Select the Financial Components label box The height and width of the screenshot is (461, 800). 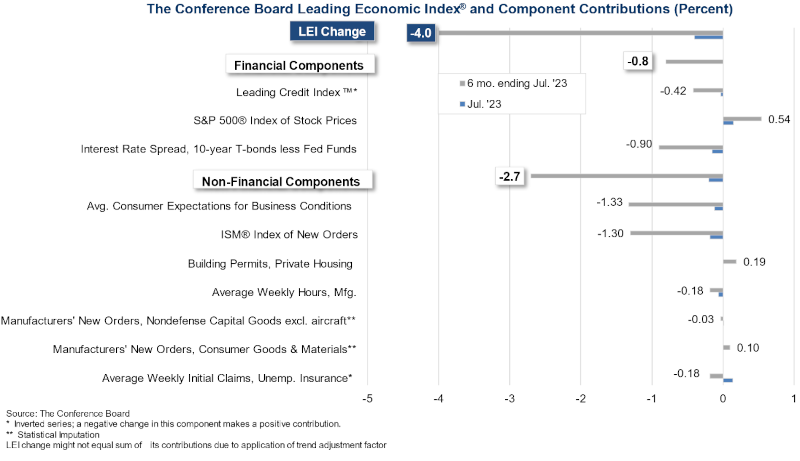click(x=298, y=65)
